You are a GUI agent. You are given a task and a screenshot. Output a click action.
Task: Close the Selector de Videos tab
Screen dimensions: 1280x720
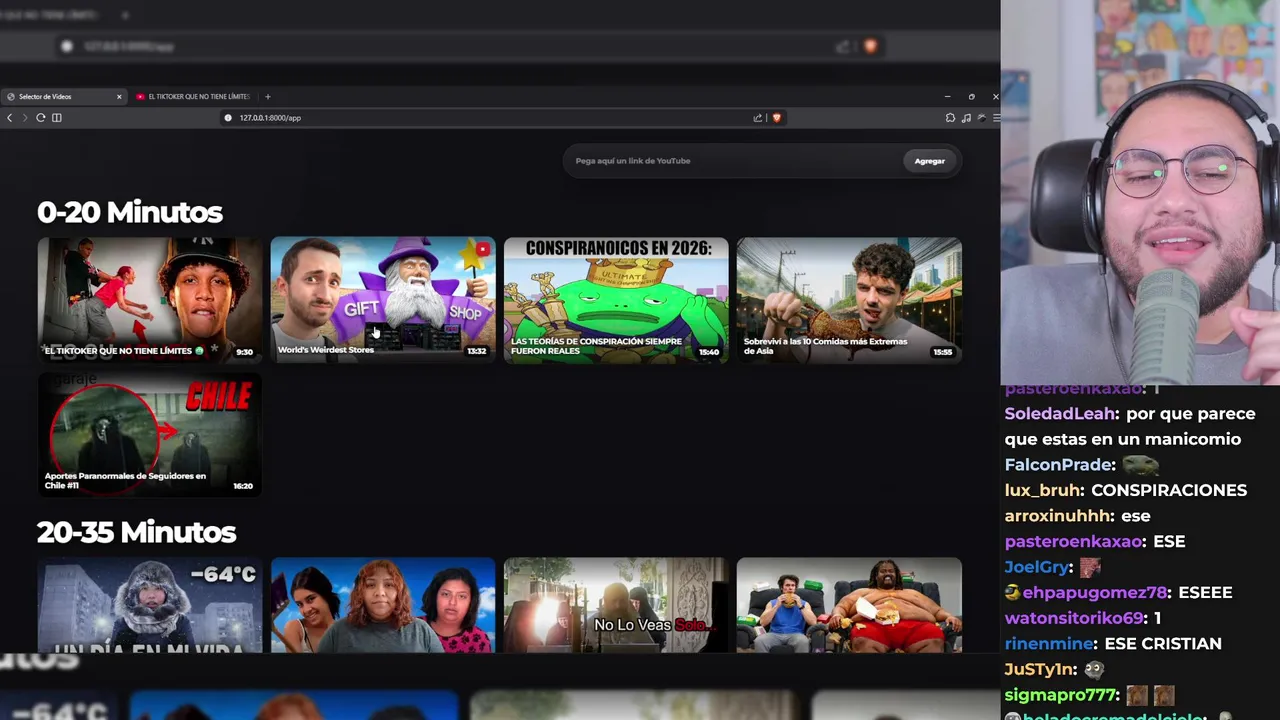tap(119, 97)
